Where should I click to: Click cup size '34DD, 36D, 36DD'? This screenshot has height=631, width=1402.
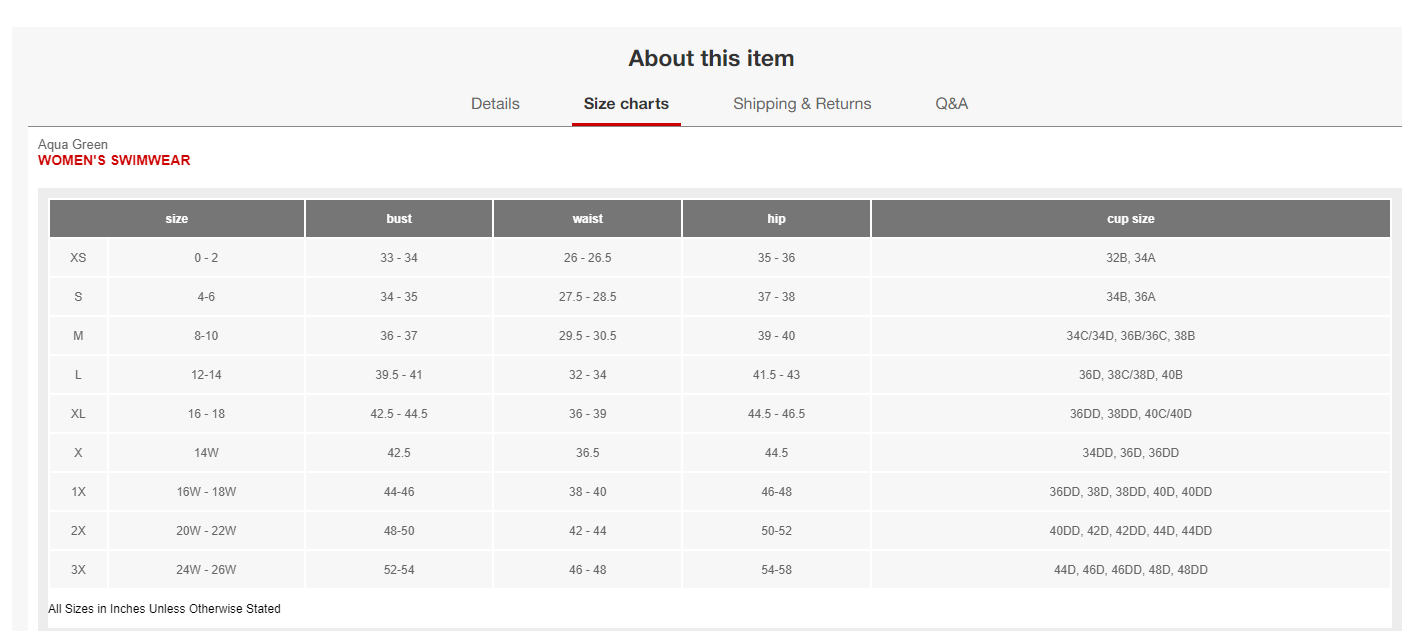click(x=1131, y=453)
